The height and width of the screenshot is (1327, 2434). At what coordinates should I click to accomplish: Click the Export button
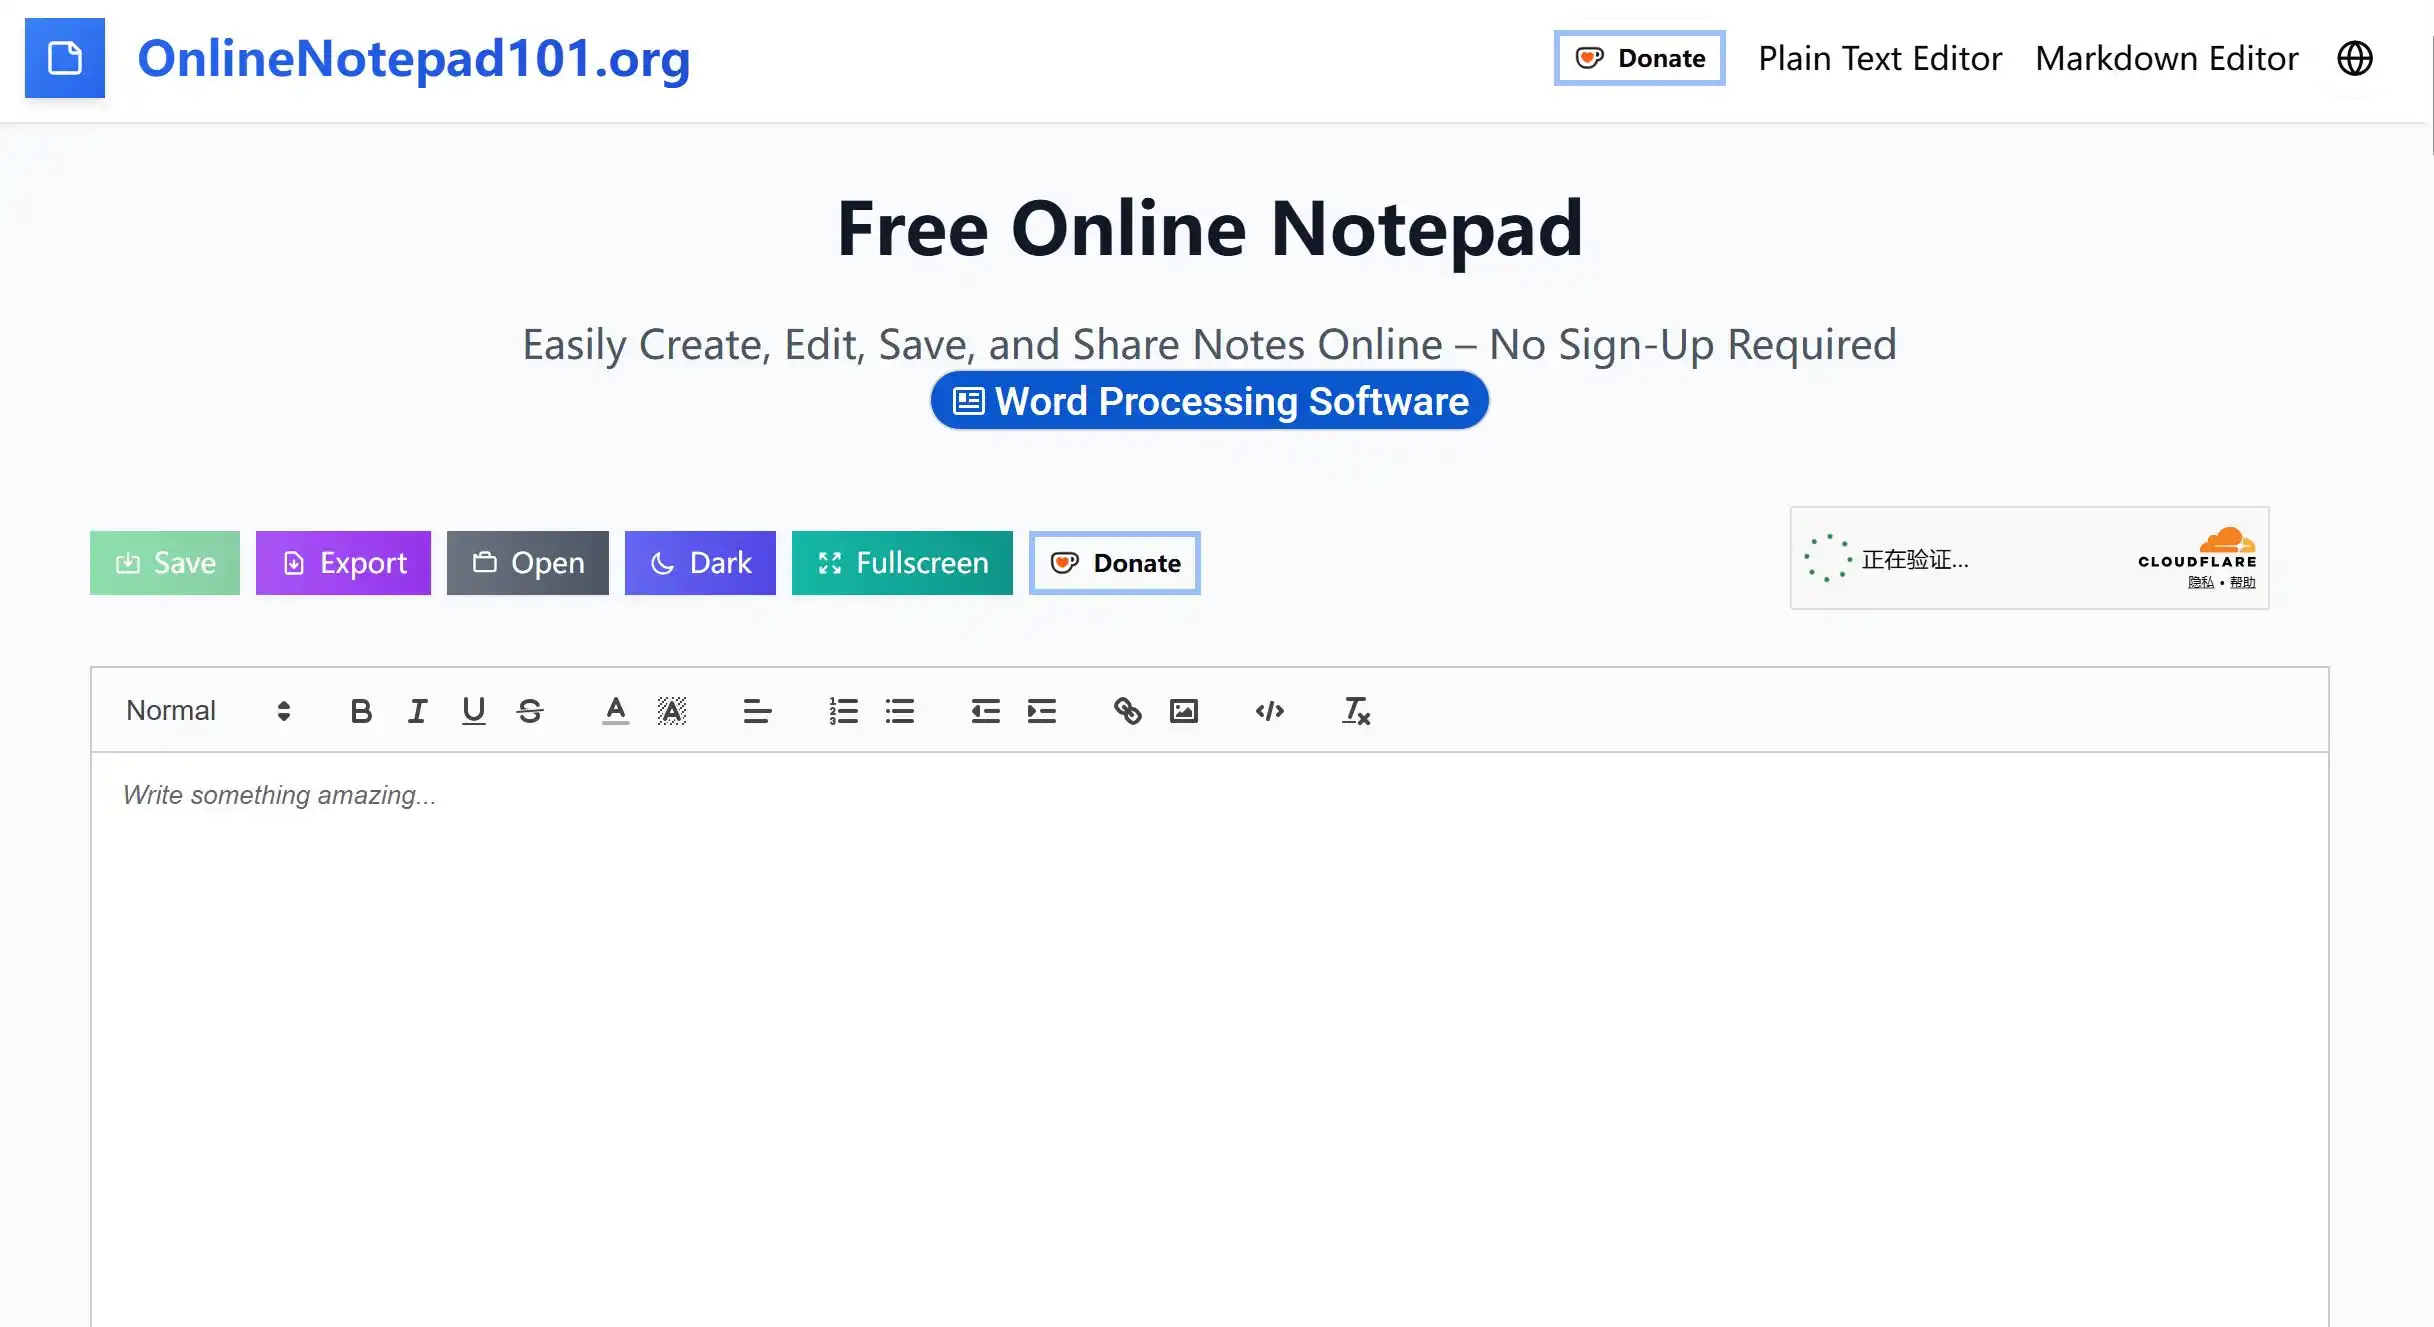(x=343, y=563)
